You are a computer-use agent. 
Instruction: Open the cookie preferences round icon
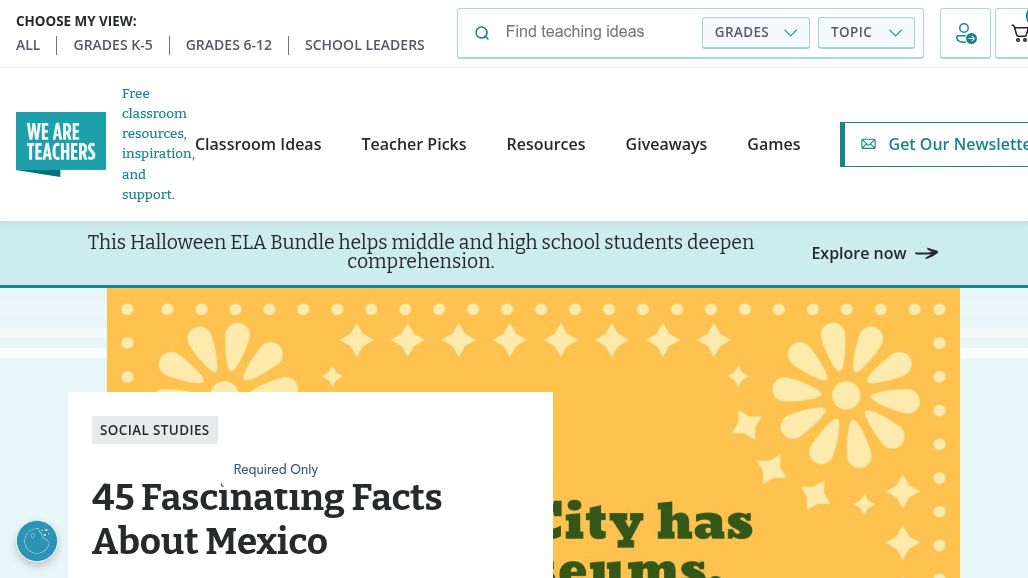(37, 541)
